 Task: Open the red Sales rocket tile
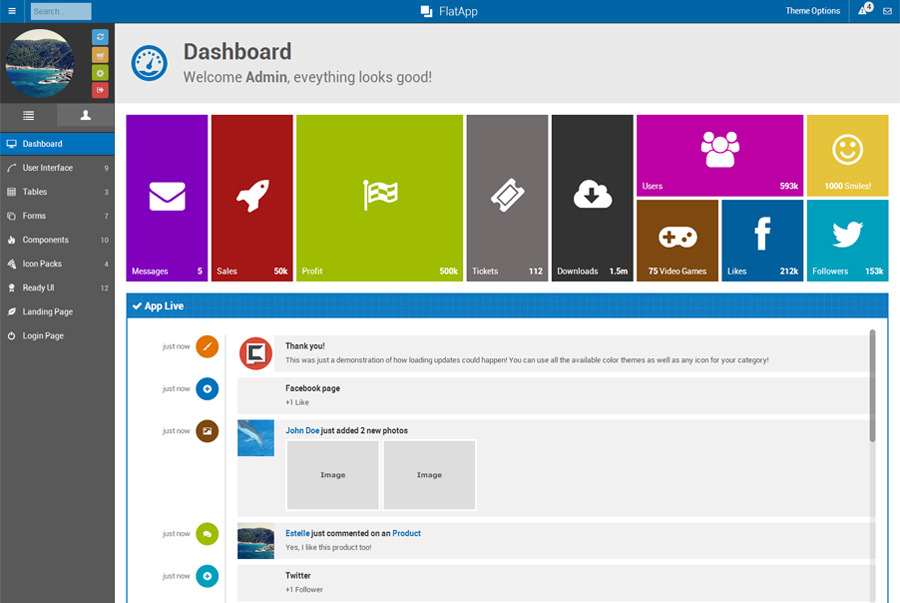click(x=252, y=198)
